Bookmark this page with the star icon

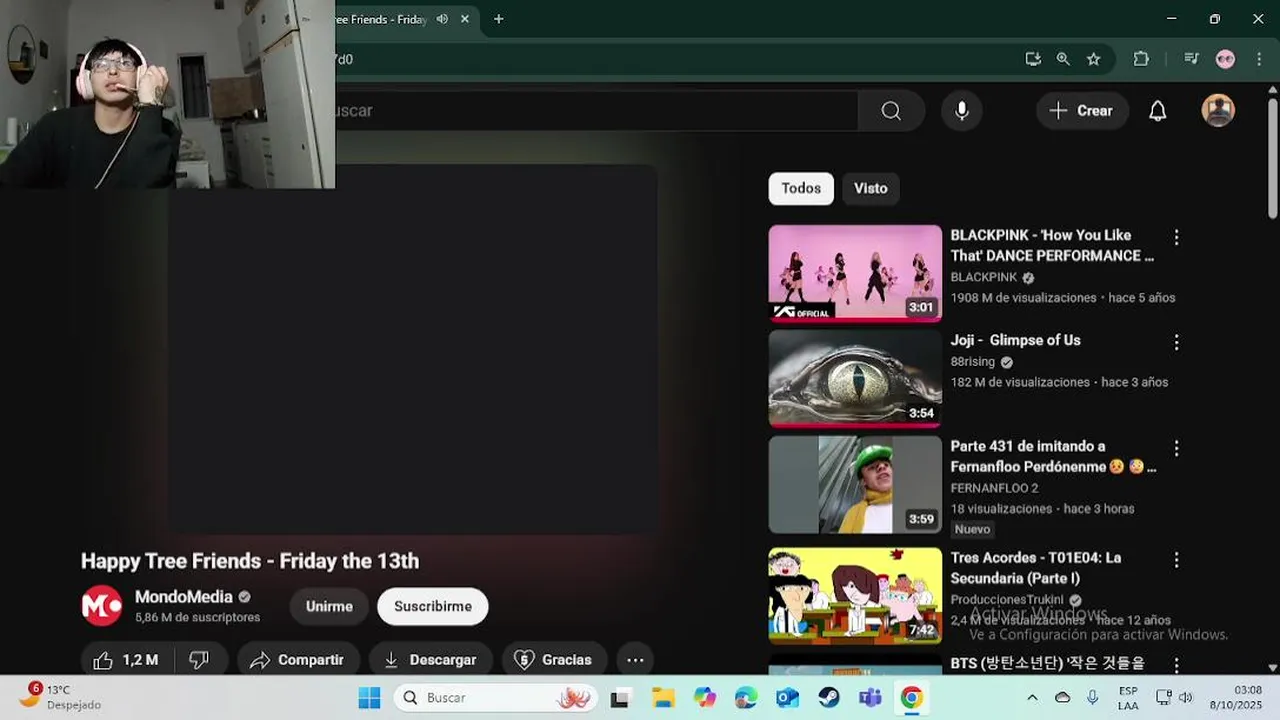(1094, 59)
